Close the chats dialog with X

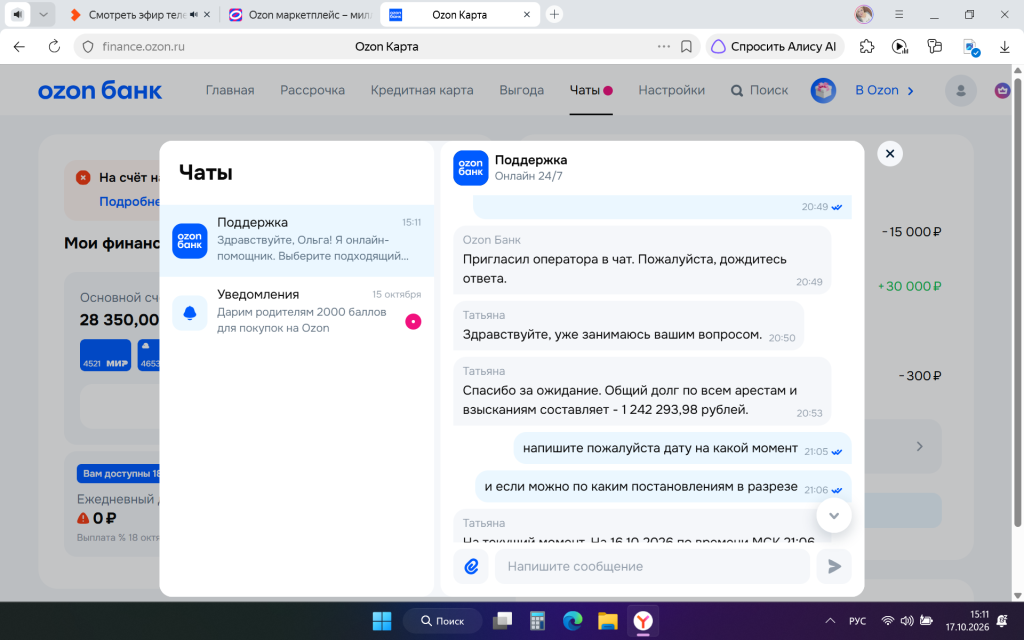(x=889, y=153)
